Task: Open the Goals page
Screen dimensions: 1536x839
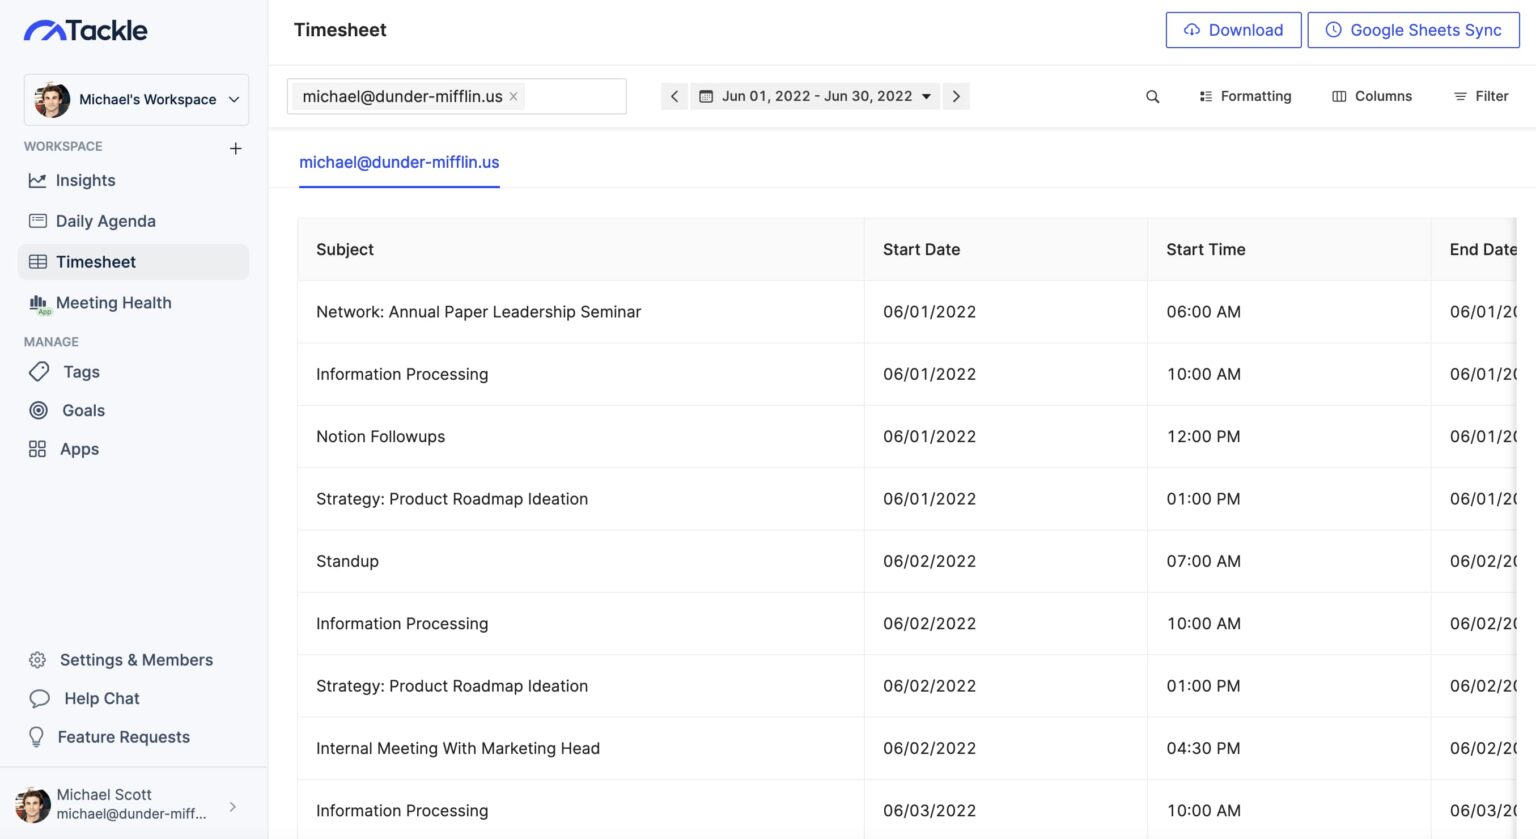Action: pos(66,410)
